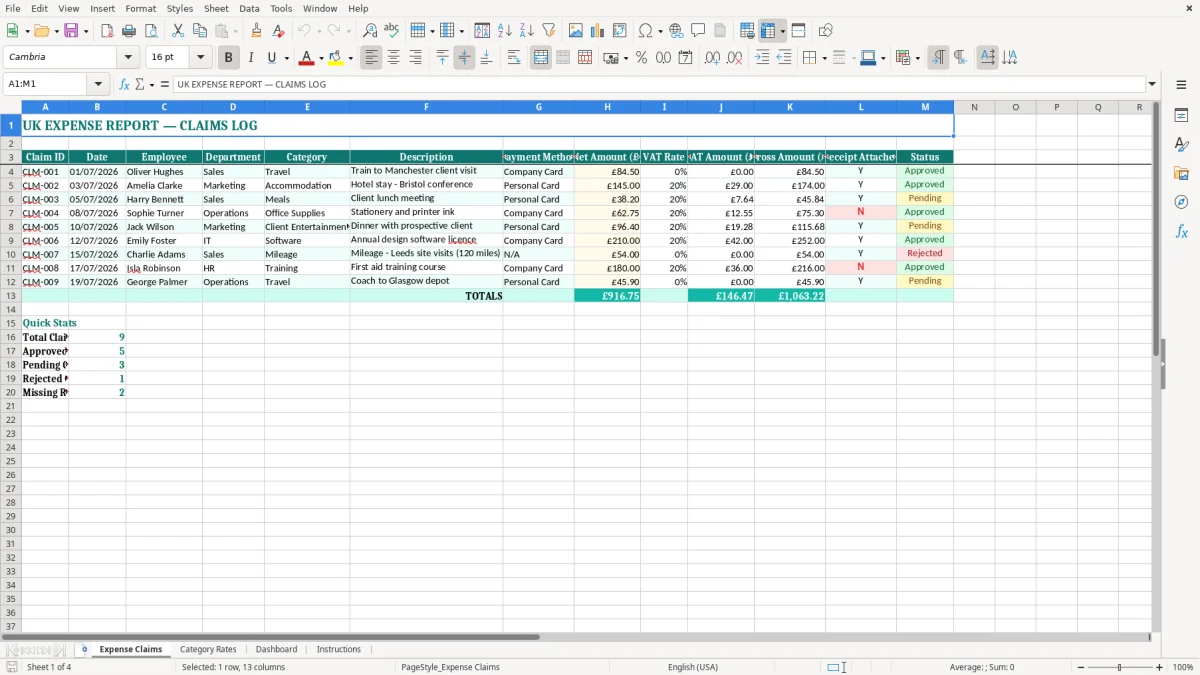Viewport: 1200px width, 675px height.
Task: Click the Sort Ascending icon
Action: [x=505, y=31]
